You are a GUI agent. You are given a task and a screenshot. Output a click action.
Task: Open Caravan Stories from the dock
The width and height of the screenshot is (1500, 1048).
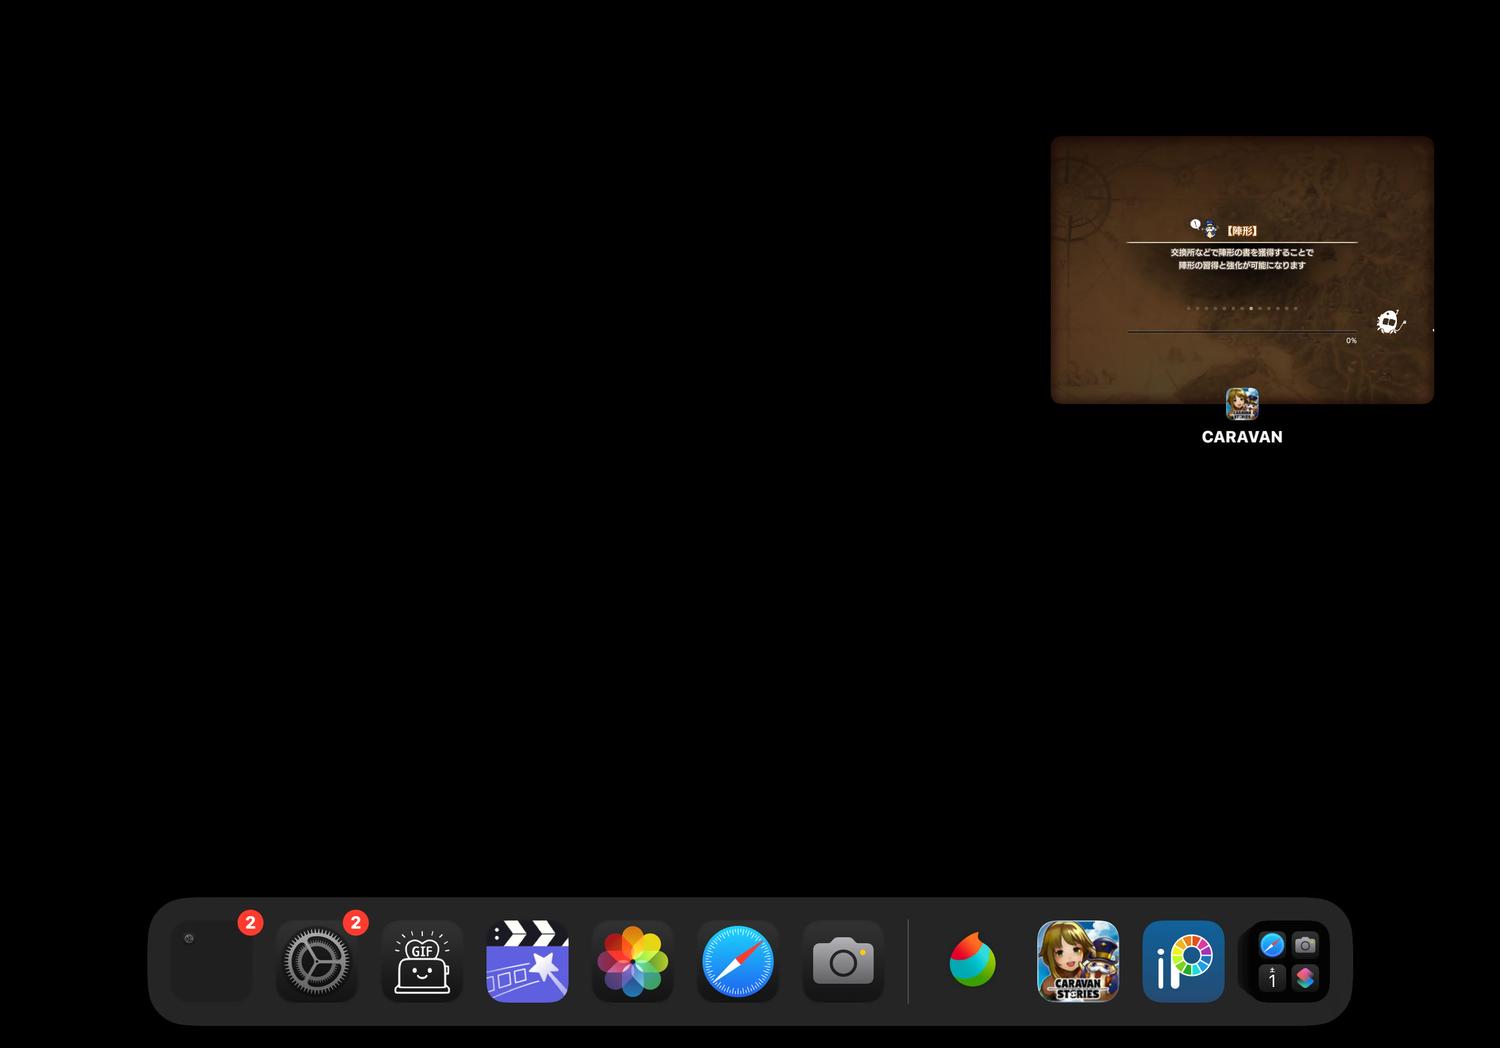click(1078, 961)
